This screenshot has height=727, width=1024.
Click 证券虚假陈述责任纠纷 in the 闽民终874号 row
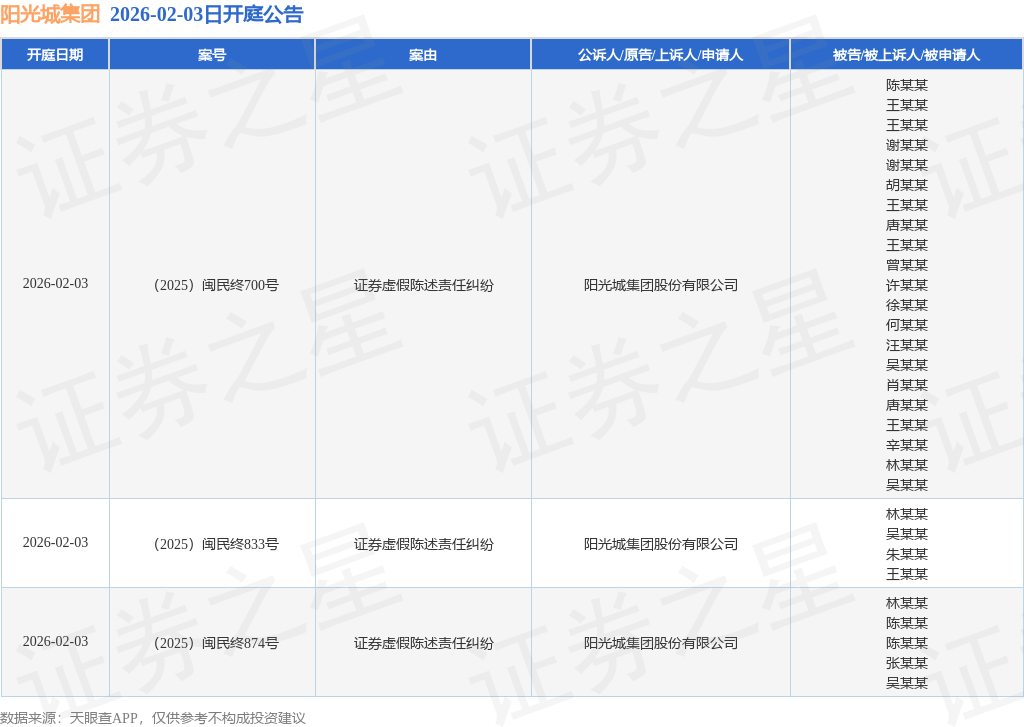(423, 643)
